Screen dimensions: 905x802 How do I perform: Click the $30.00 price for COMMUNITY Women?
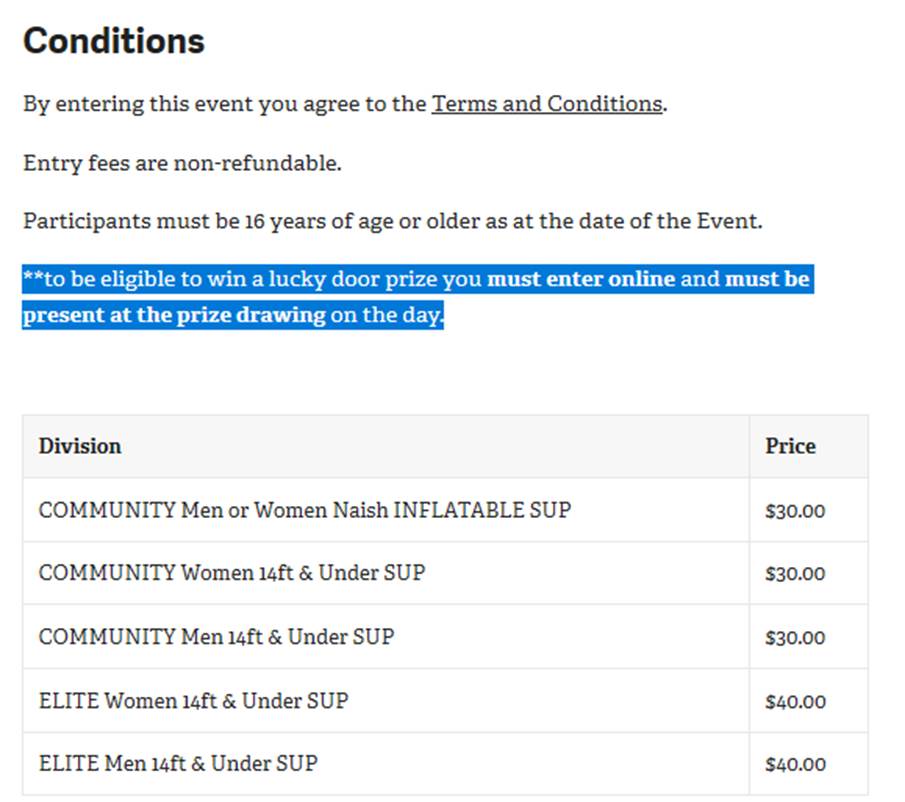795,574
